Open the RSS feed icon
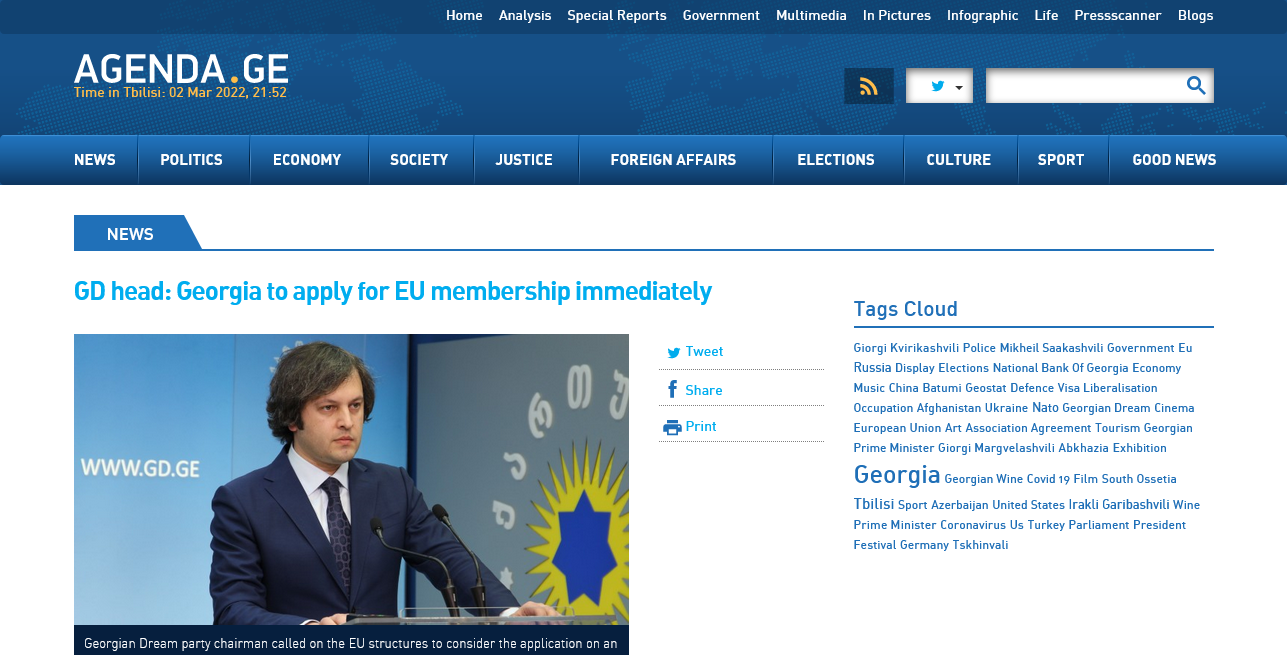 point(869,86)
